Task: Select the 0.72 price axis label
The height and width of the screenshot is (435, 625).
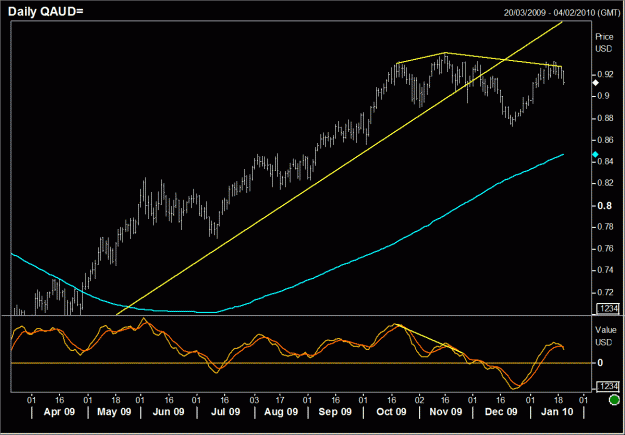Action: (x=603, y=292)
